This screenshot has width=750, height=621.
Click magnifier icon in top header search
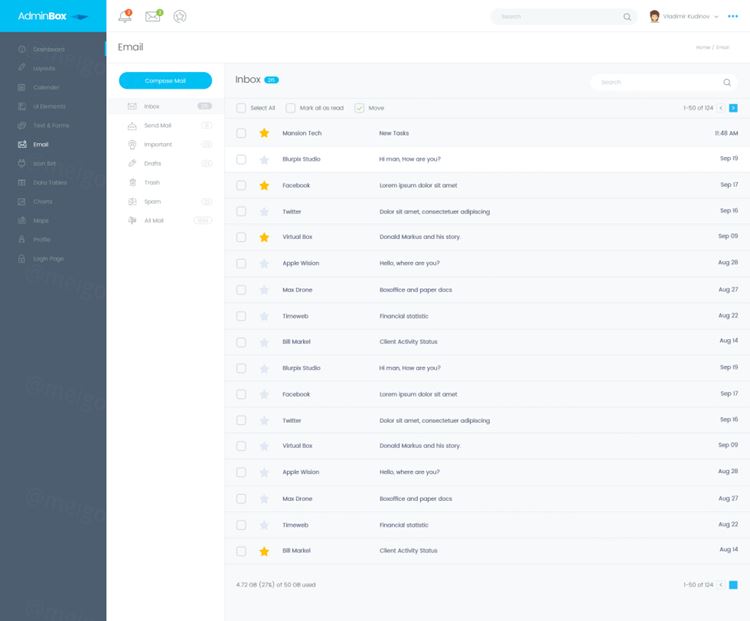(627, 17)
